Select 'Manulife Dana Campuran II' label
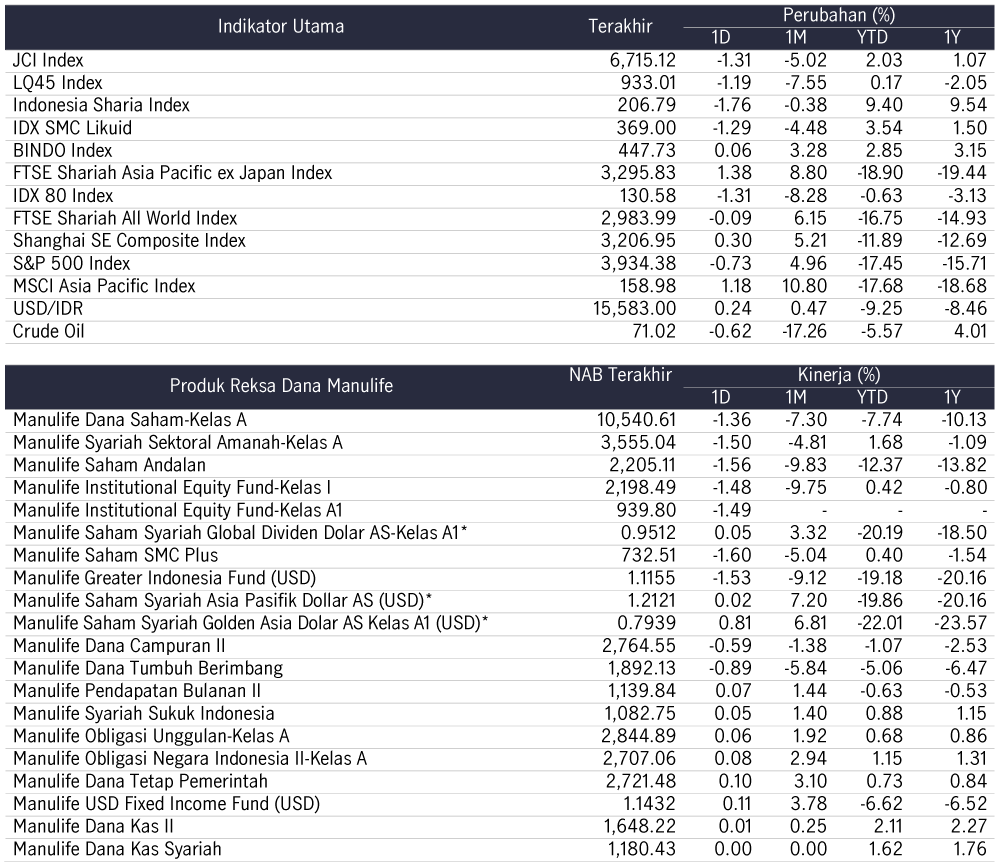Viewport: 998px width, 866px height. (x=119, y=646)
